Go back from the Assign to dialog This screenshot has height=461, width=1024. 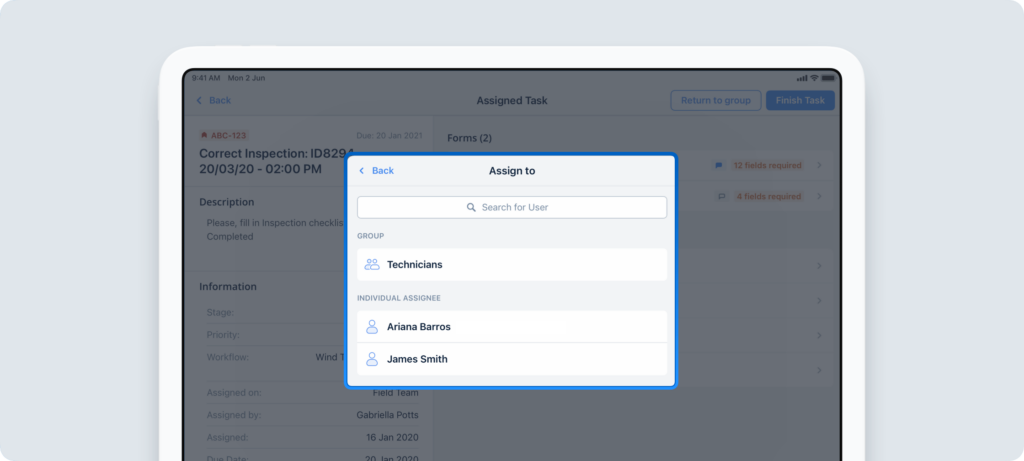pyautogui.click(x=376, y=171)
